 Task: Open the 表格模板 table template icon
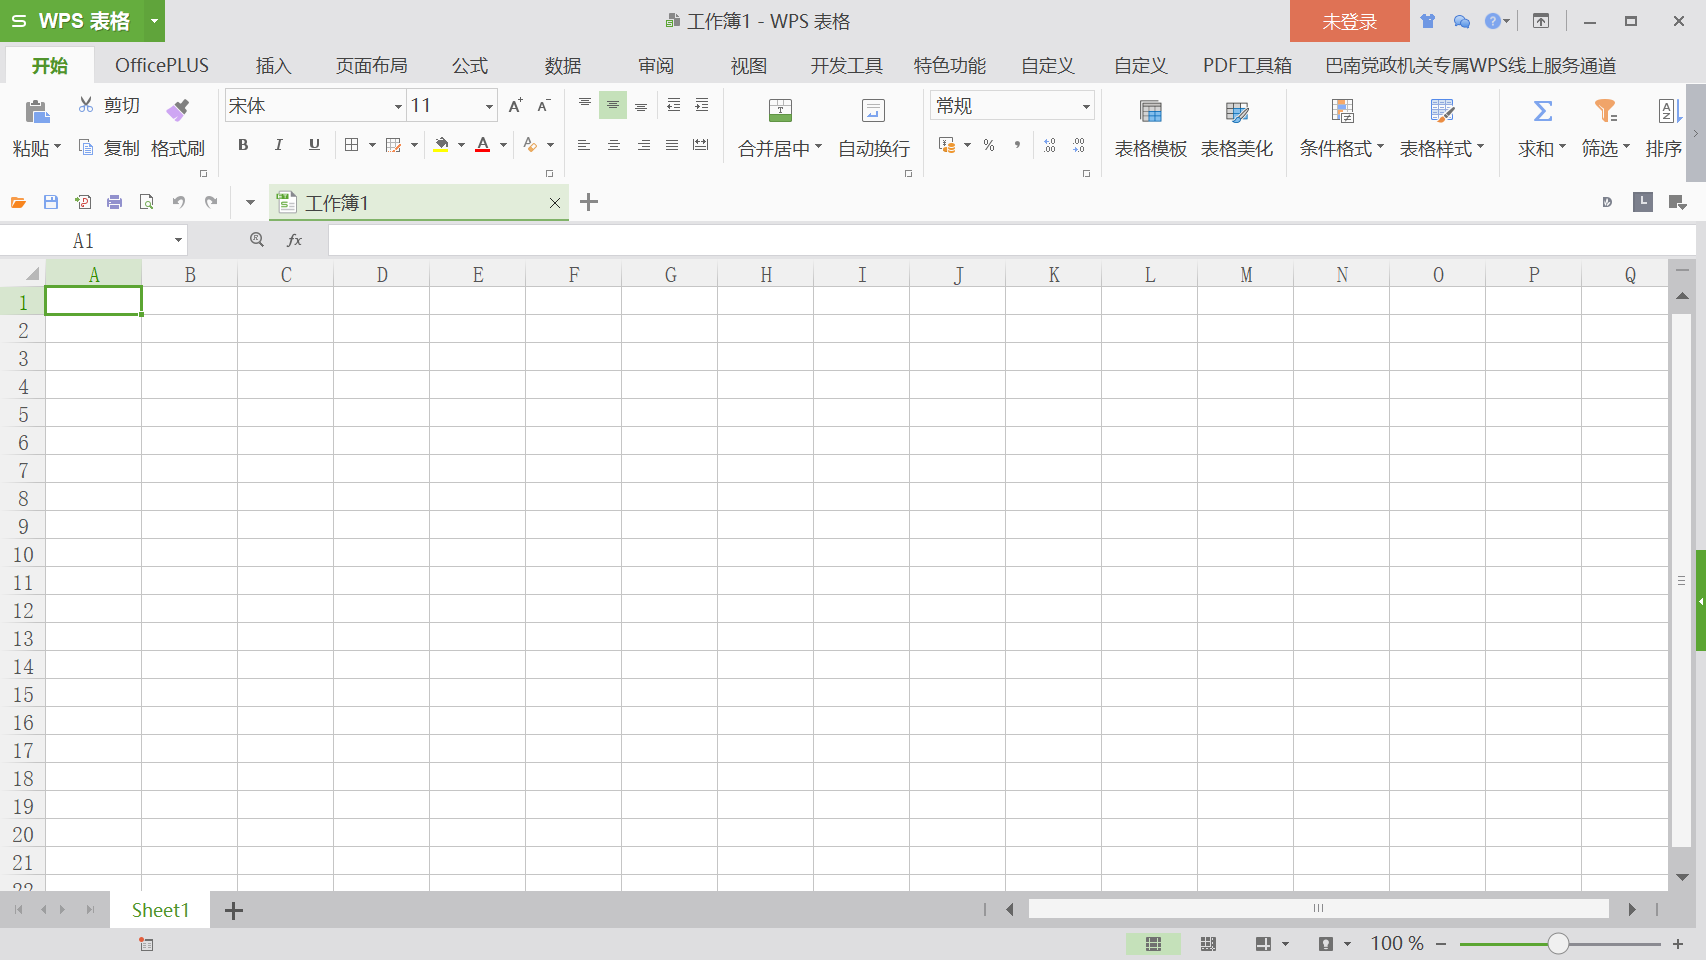coord(1151,111)
